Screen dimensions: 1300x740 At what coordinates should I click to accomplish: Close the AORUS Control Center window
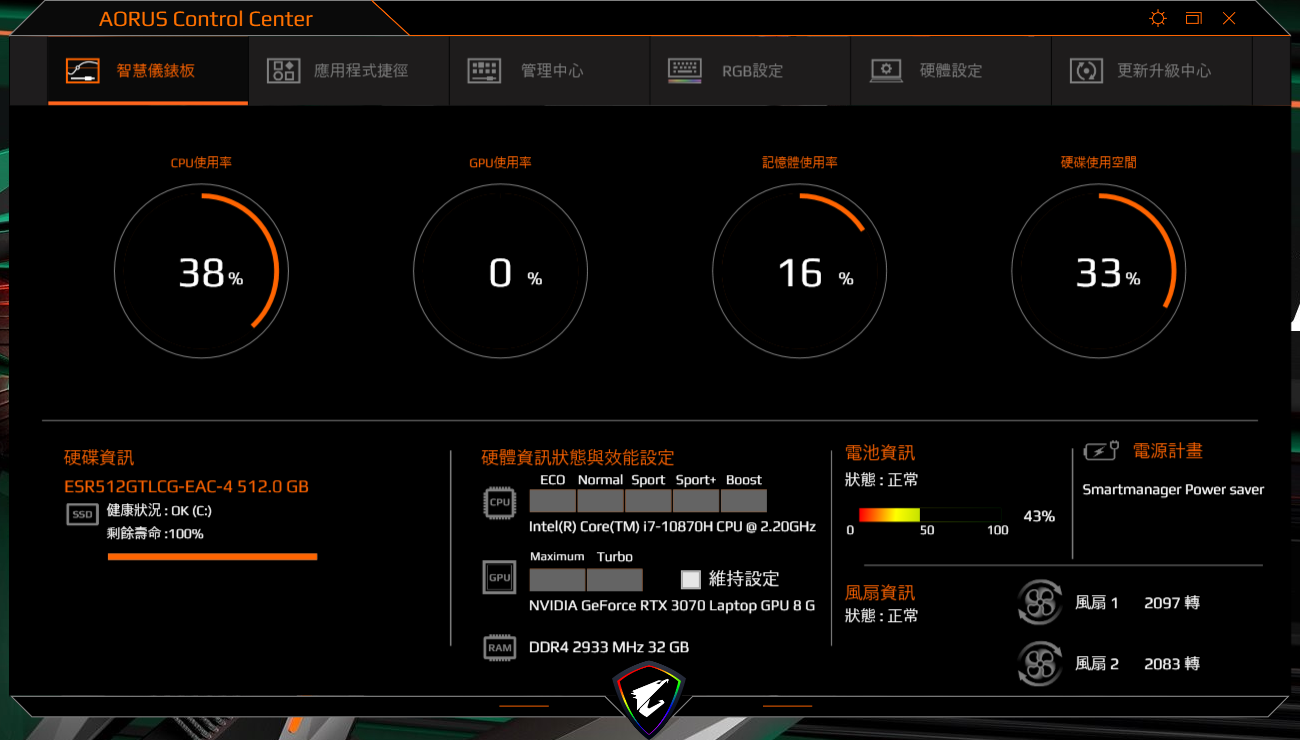(x=1229, y=18)
